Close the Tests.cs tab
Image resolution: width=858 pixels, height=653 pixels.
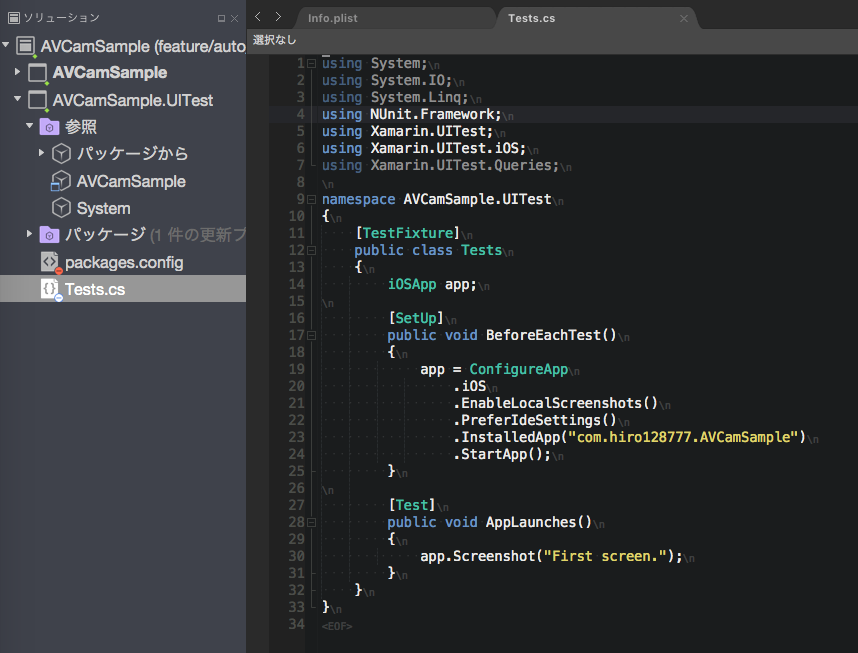[x=684, y=19]
